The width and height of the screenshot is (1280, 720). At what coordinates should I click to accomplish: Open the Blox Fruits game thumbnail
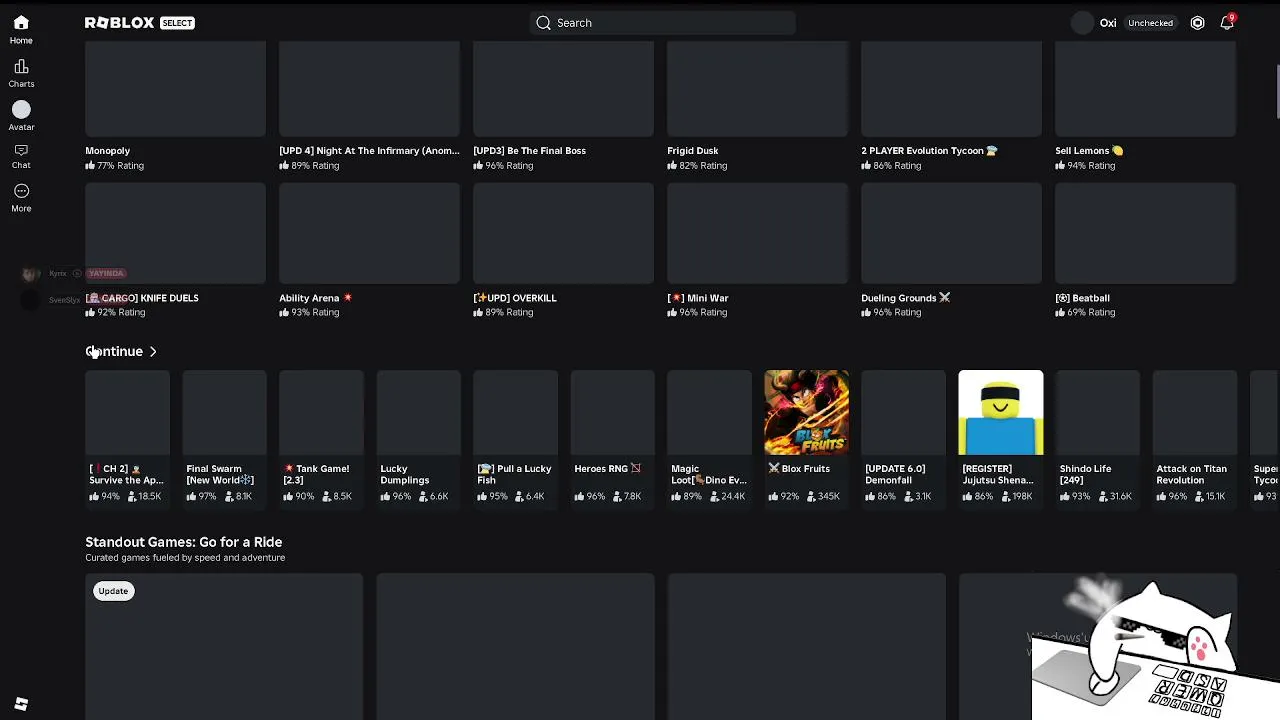tap(806, 413)
